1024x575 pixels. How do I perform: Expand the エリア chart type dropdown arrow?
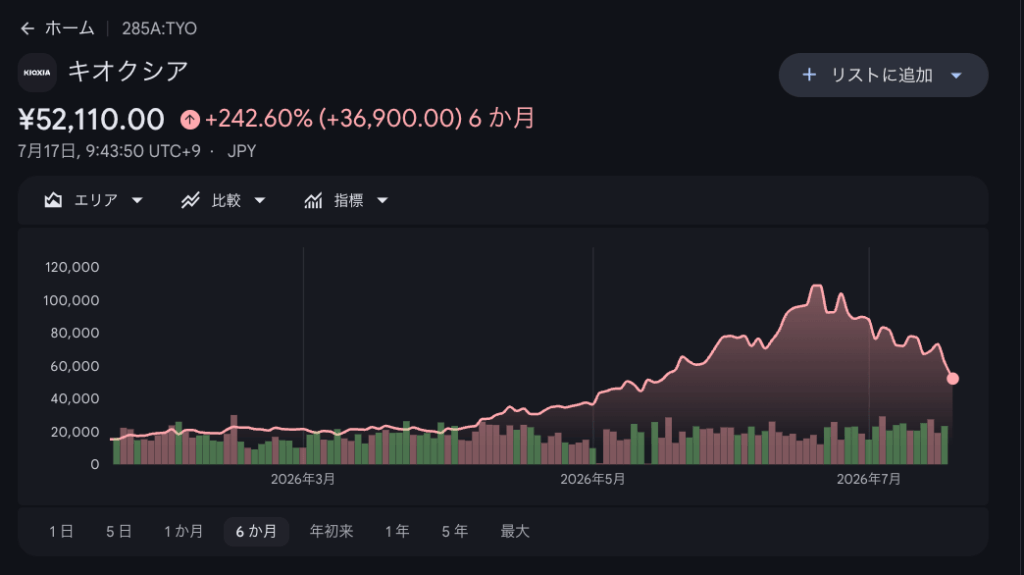pos(137,201)
